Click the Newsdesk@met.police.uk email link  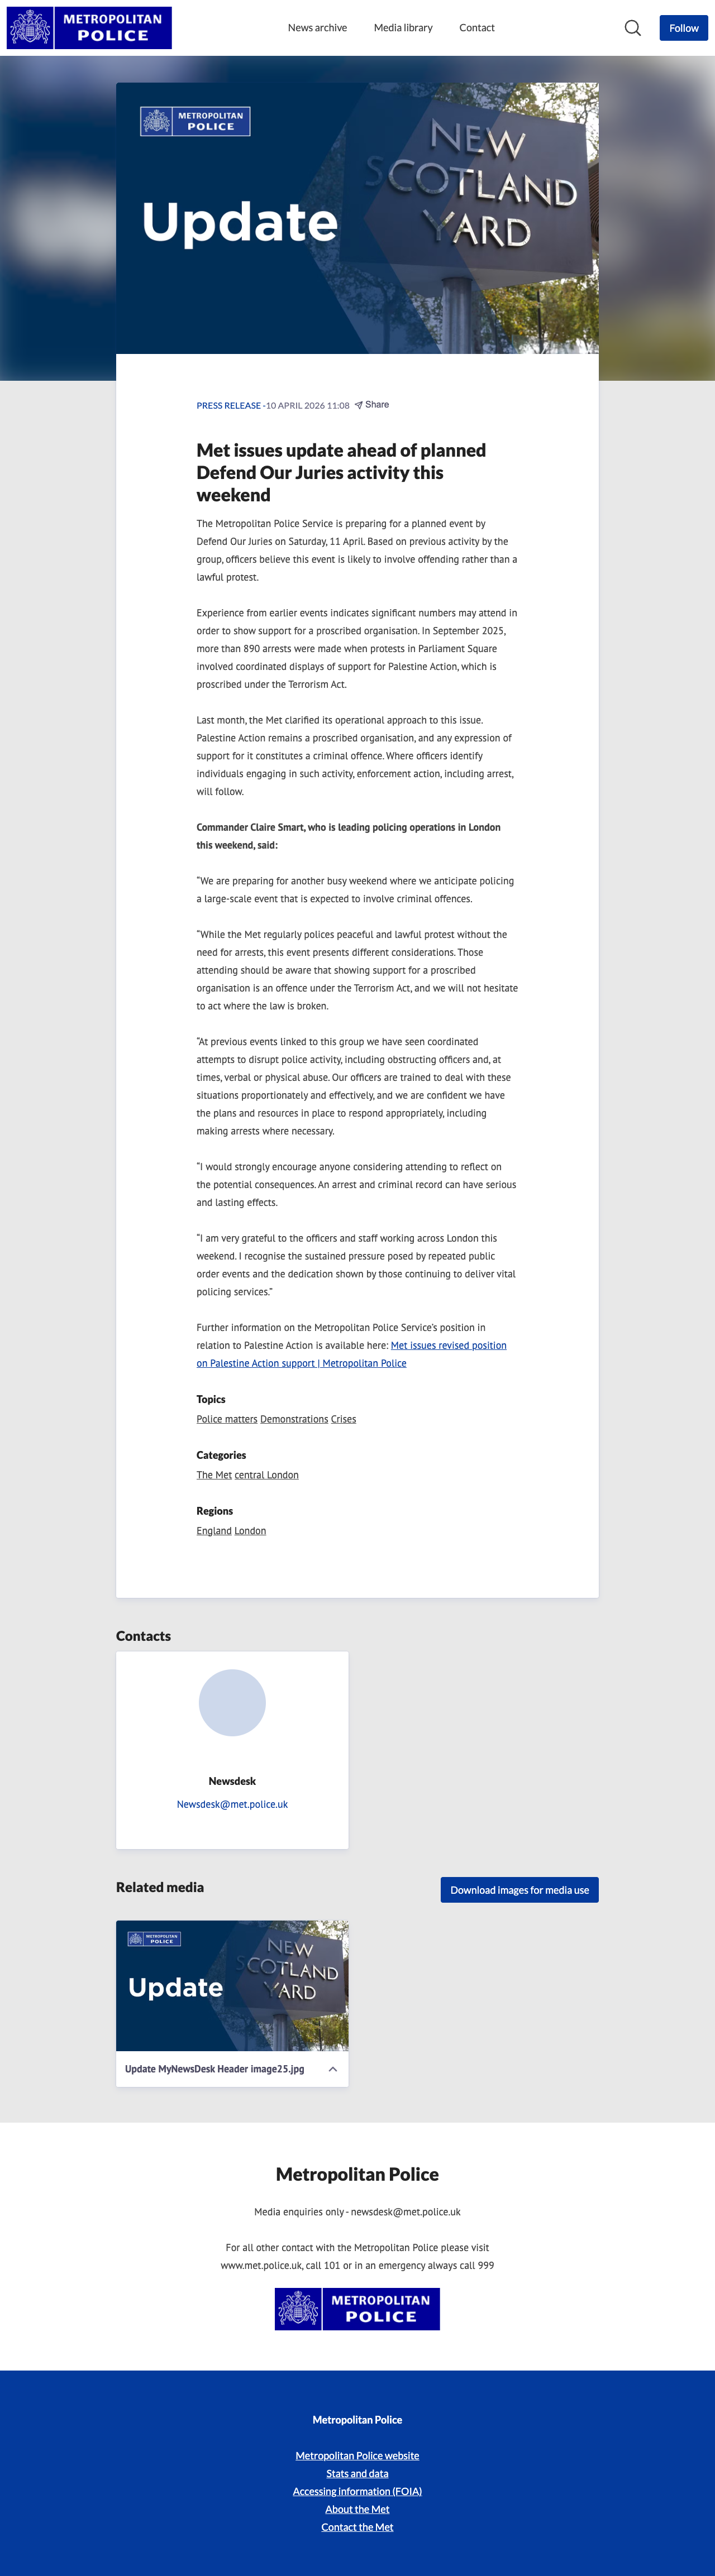pyautogui.click(x=232, y=1804)
